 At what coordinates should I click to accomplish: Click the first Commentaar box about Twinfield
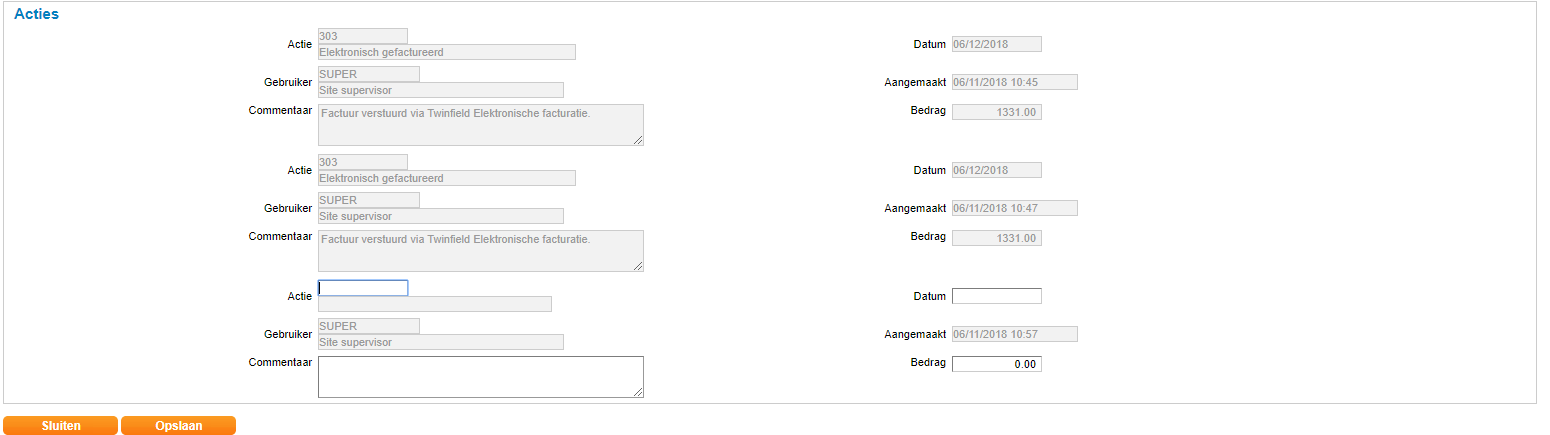[480, 125]
